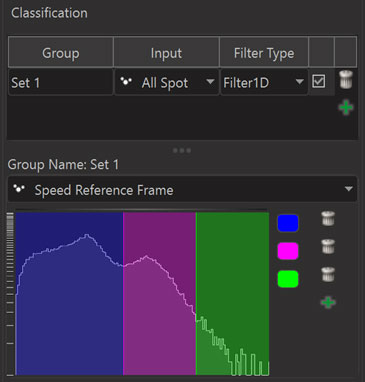Click the Group column header
The width and height of the screenshot is (365, 382).
[x=61, y=53]
